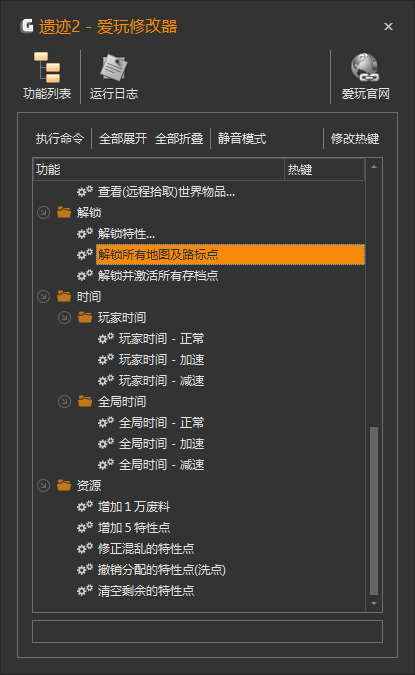Collapse the 全局时间 subgroup arrow
This screenshot has width=415, height=675.
(x=65, y=401)
